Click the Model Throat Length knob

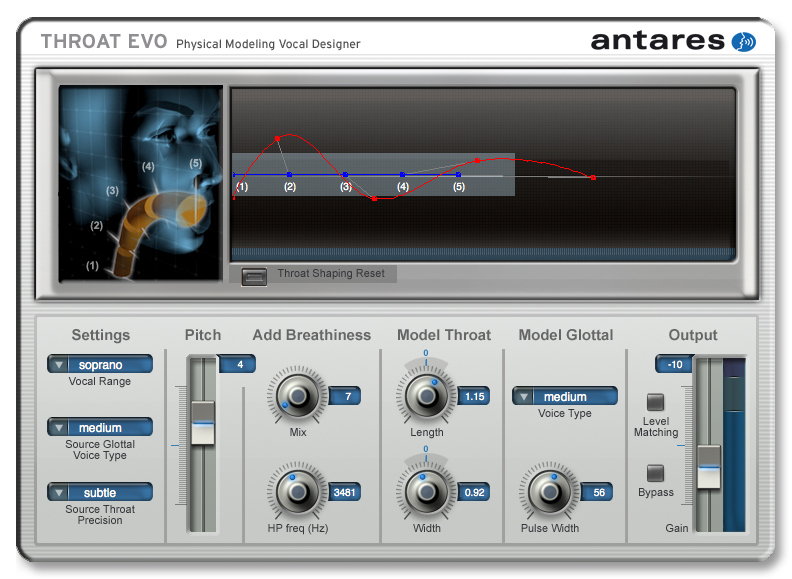click(x=427, y=396)
